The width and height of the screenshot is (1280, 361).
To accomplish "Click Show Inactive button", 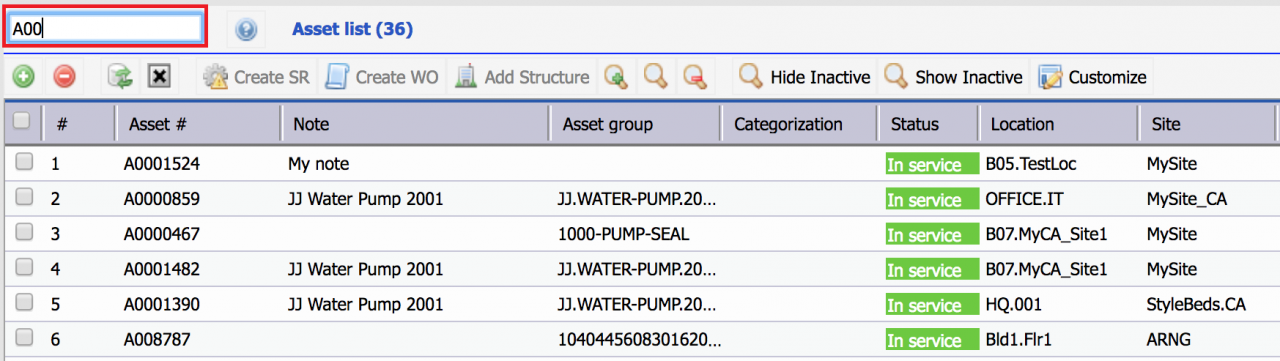I will [954, 77].
